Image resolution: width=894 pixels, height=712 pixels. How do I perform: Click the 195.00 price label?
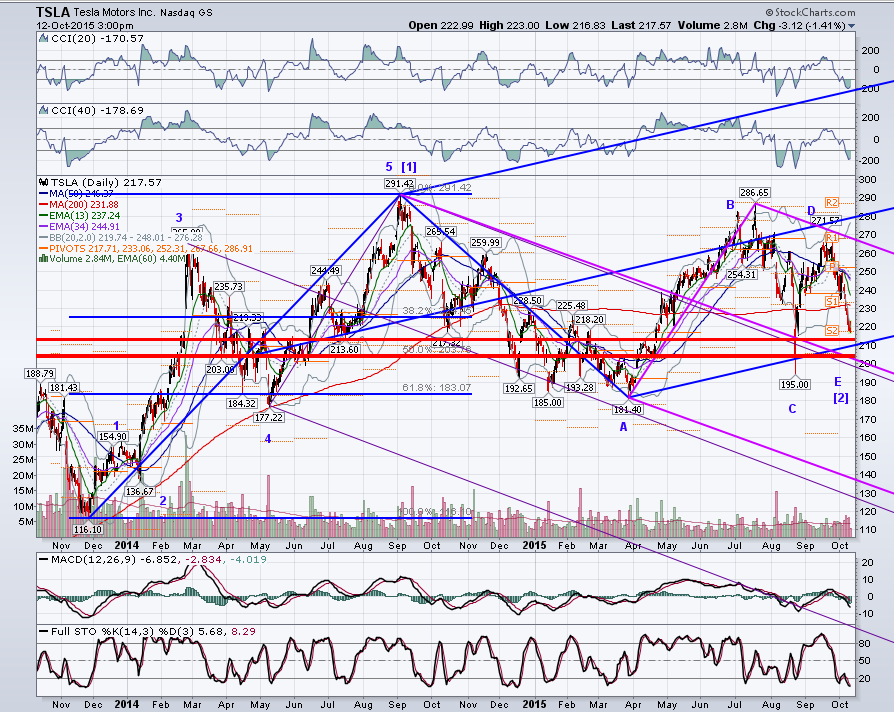(x=795, y=384)
